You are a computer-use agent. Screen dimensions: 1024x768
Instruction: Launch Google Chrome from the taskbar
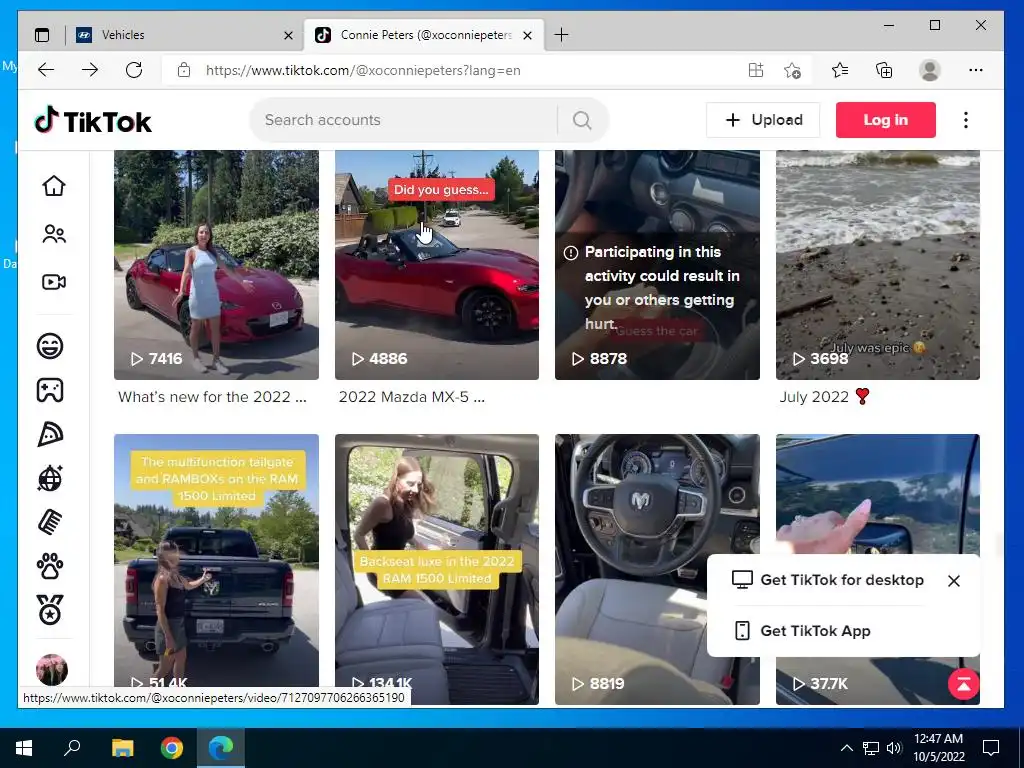[x=172, y=748]
